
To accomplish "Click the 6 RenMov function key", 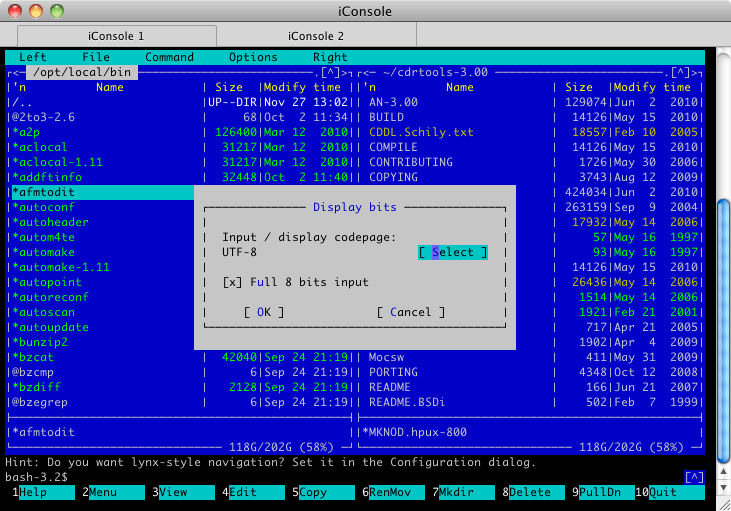I will tap(393, 492).
